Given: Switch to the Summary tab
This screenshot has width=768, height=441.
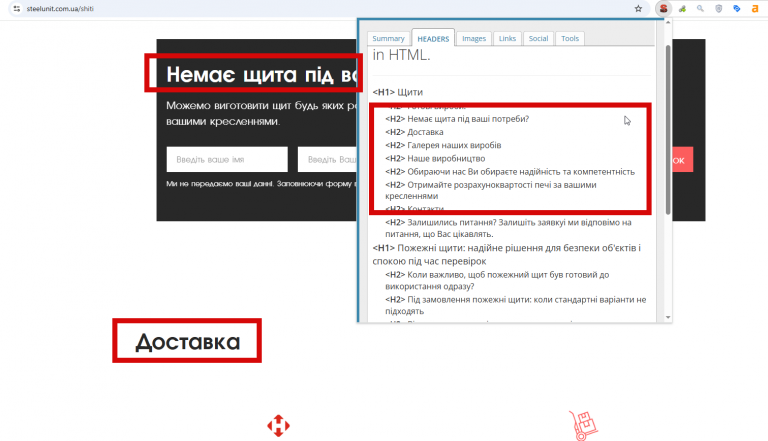Looking at the screenshot, I should (x=388, y=38).
